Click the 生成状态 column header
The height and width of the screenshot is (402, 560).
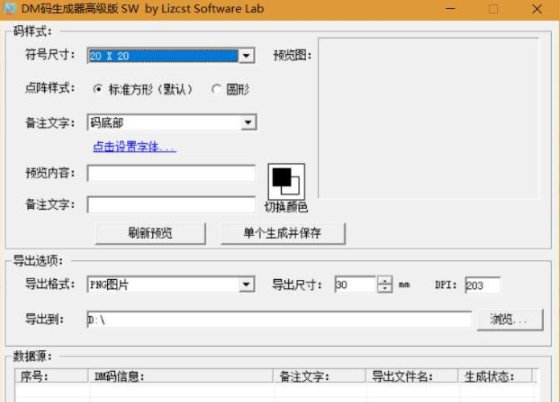495,376
